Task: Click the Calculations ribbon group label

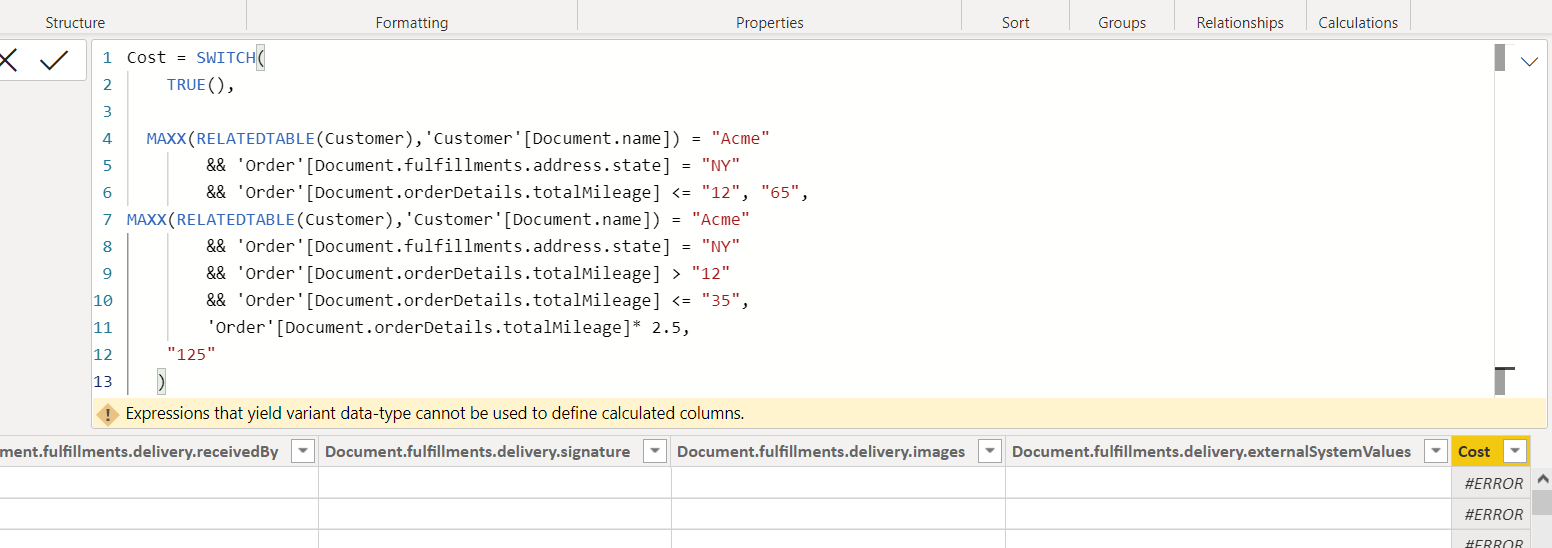Action: pos(1358,22)
